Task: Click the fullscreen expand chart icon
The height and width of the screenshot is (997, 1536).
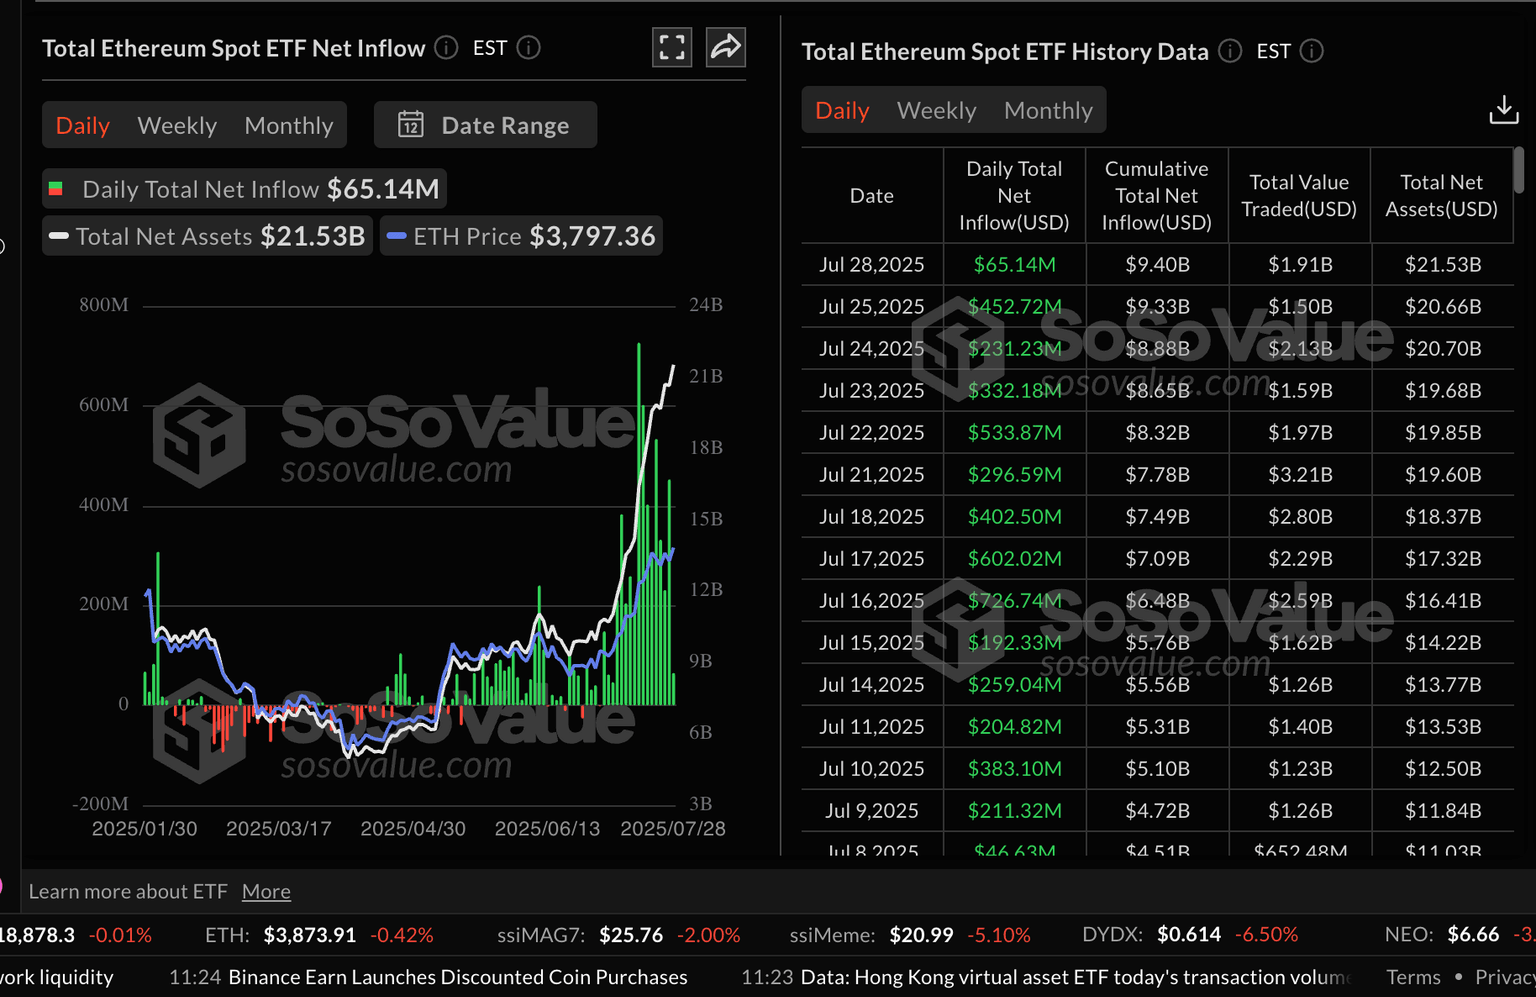Action: (672, 47)
